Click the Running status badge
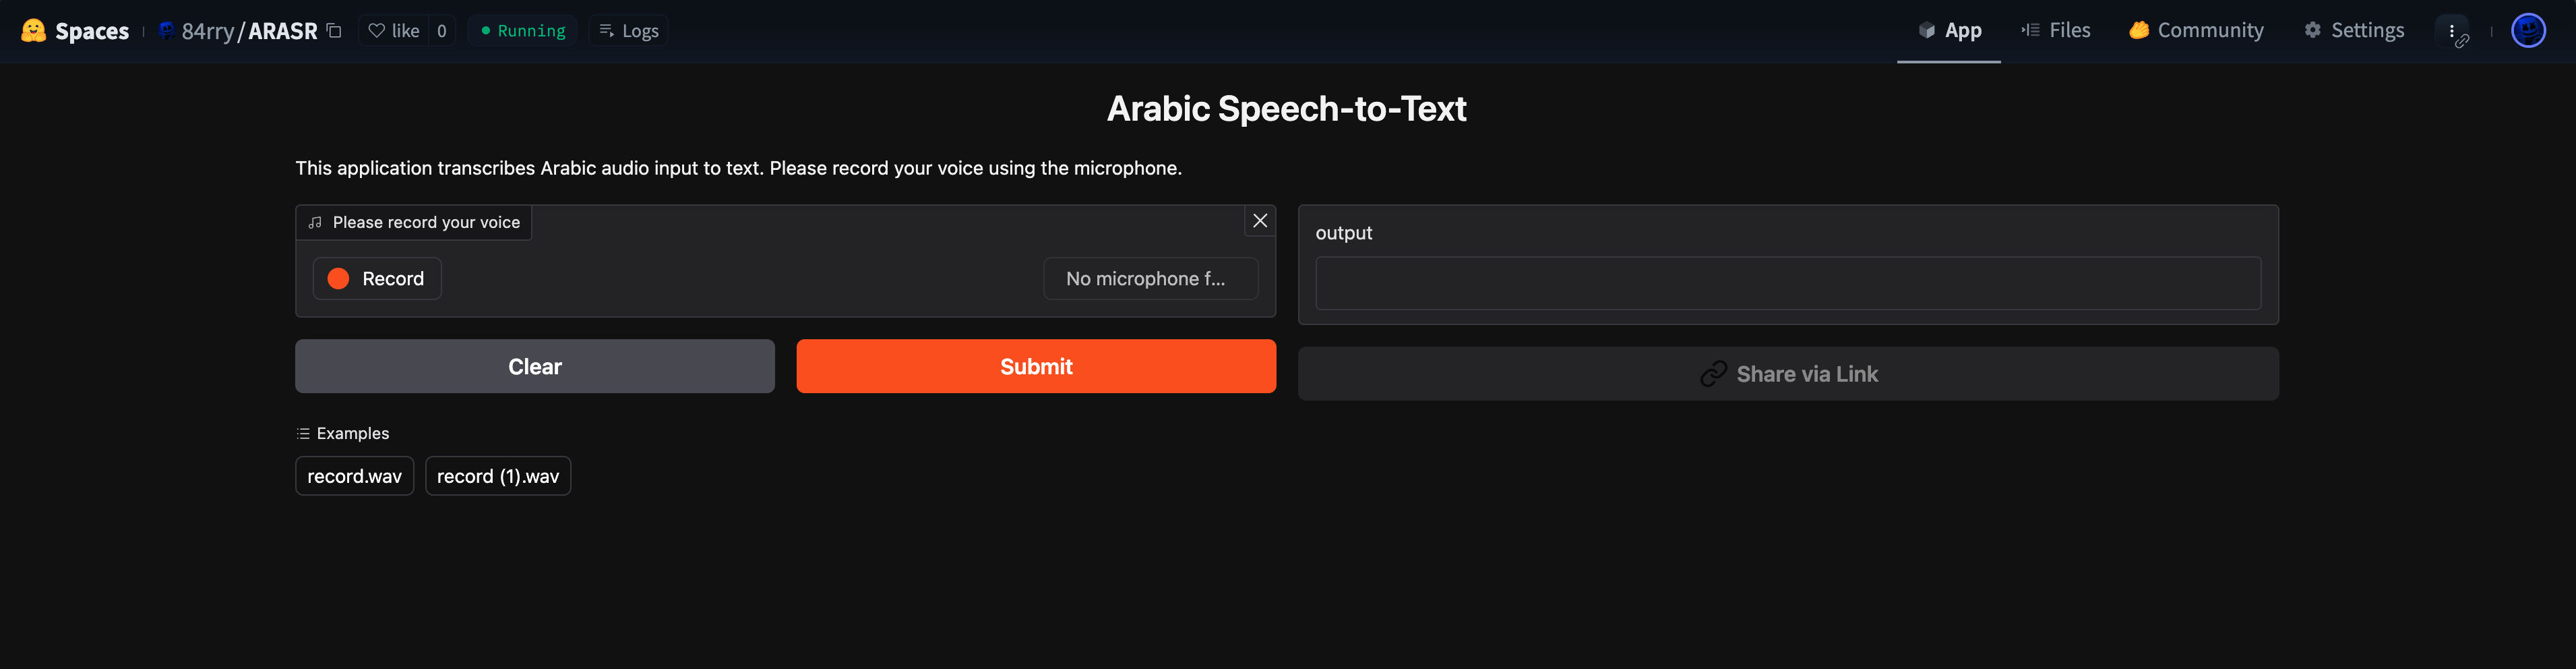The width and height of the screenshot is (2576, 669). pos(523,31)
